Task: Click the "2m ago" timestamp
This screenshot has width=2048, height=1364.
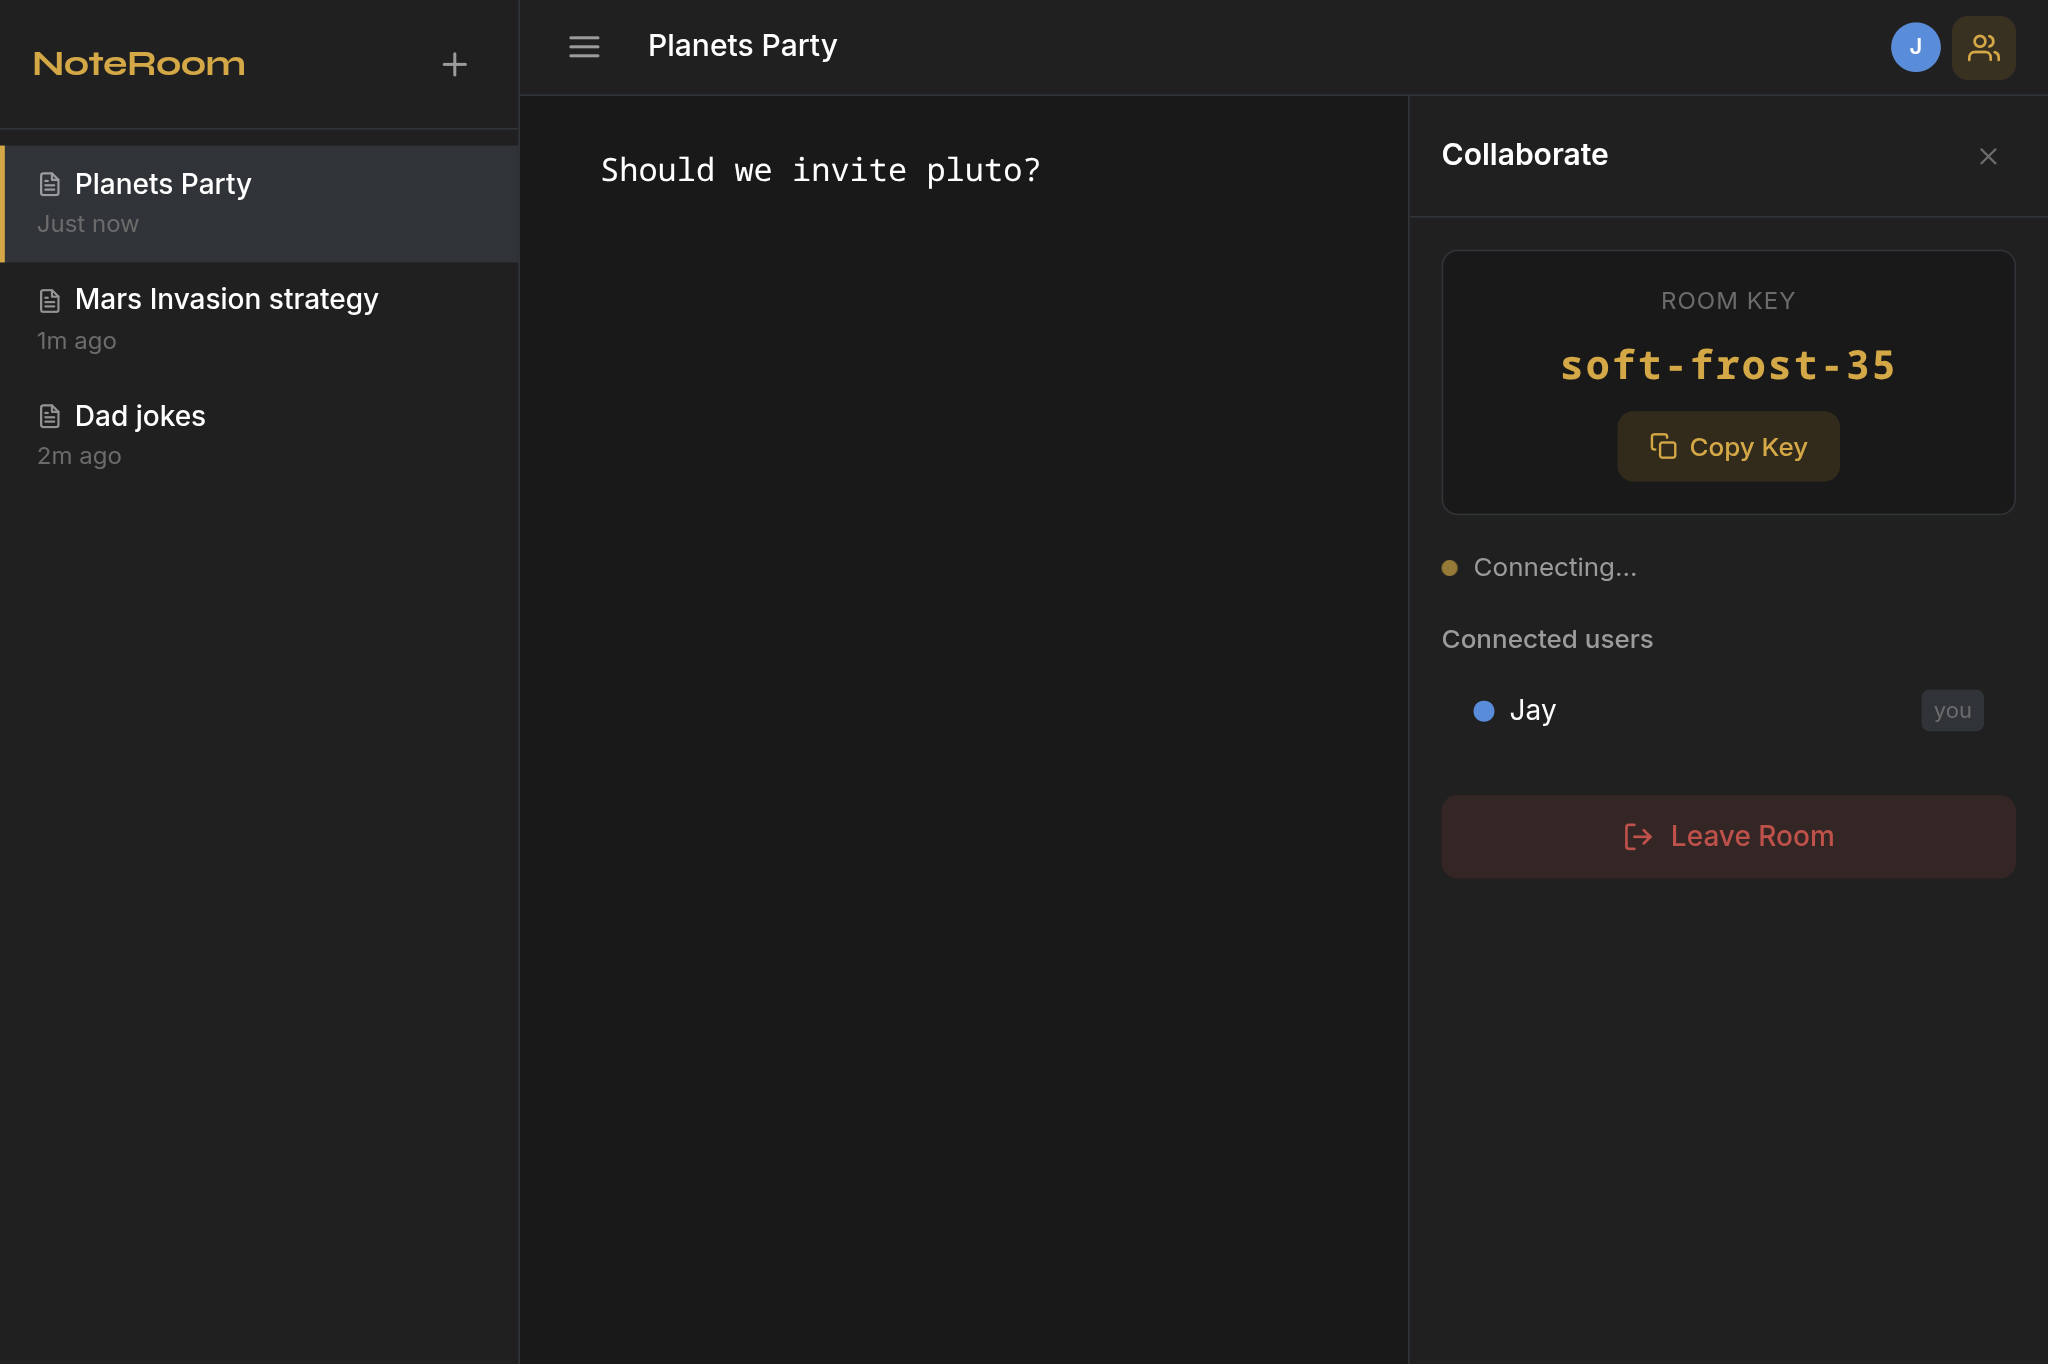Action: (x=79, y=456)
